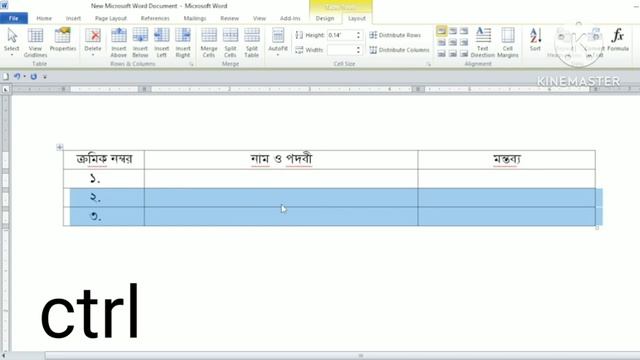Click the table resize handle at bottom-right
This screenshot has width=640, height=360.
point(597,228)
